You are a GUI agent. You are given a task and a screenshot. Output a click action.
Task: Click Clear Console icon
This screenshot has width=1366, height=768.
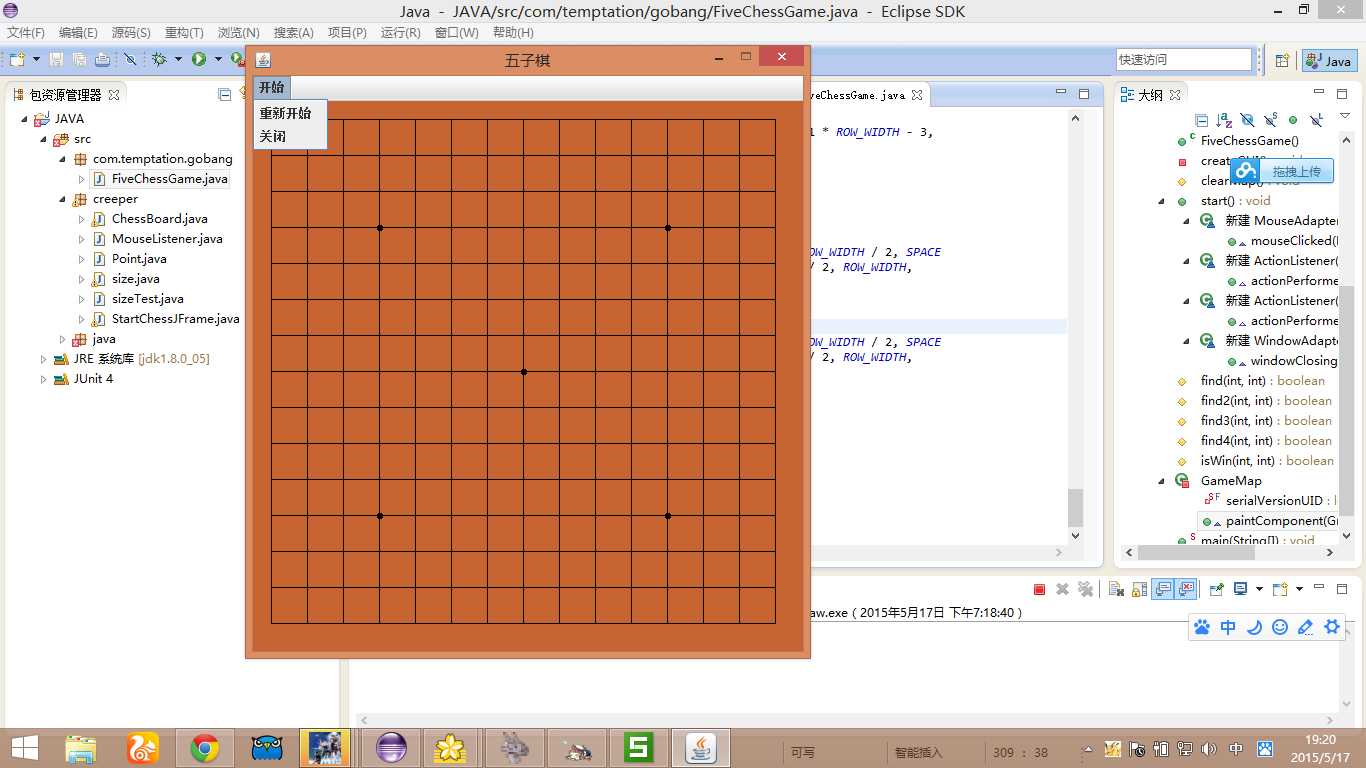[1117, 590]
